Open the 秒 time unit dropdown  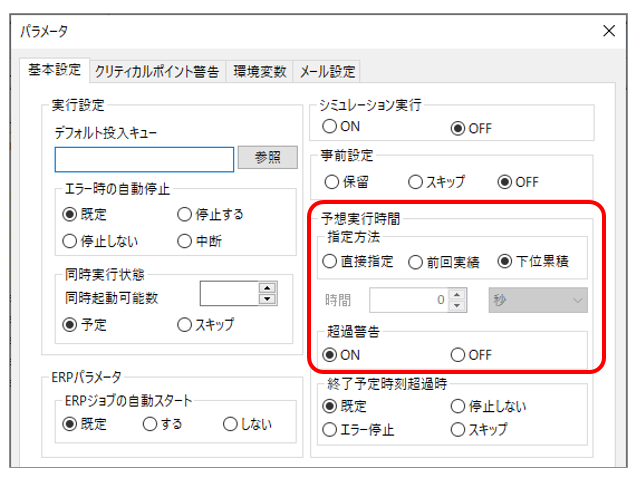(x=537, y=299)
